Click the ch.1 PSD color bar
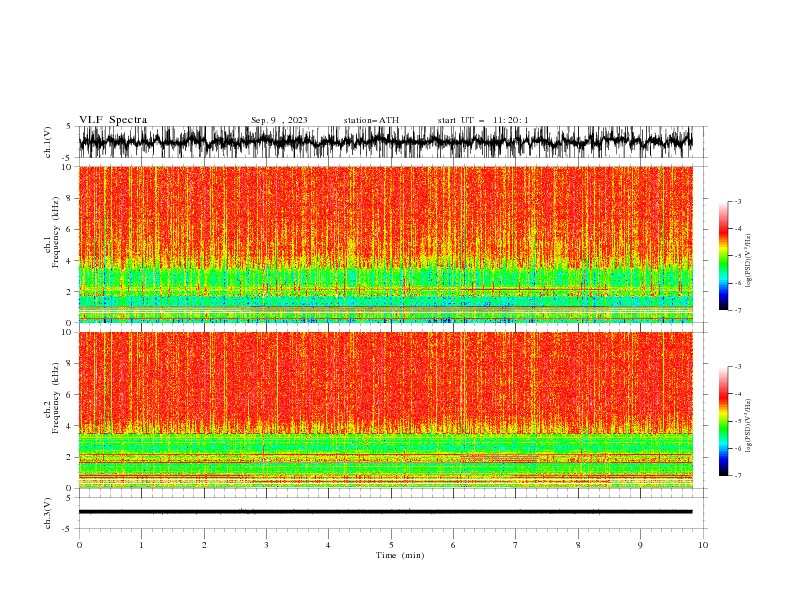 coord(723,256)
